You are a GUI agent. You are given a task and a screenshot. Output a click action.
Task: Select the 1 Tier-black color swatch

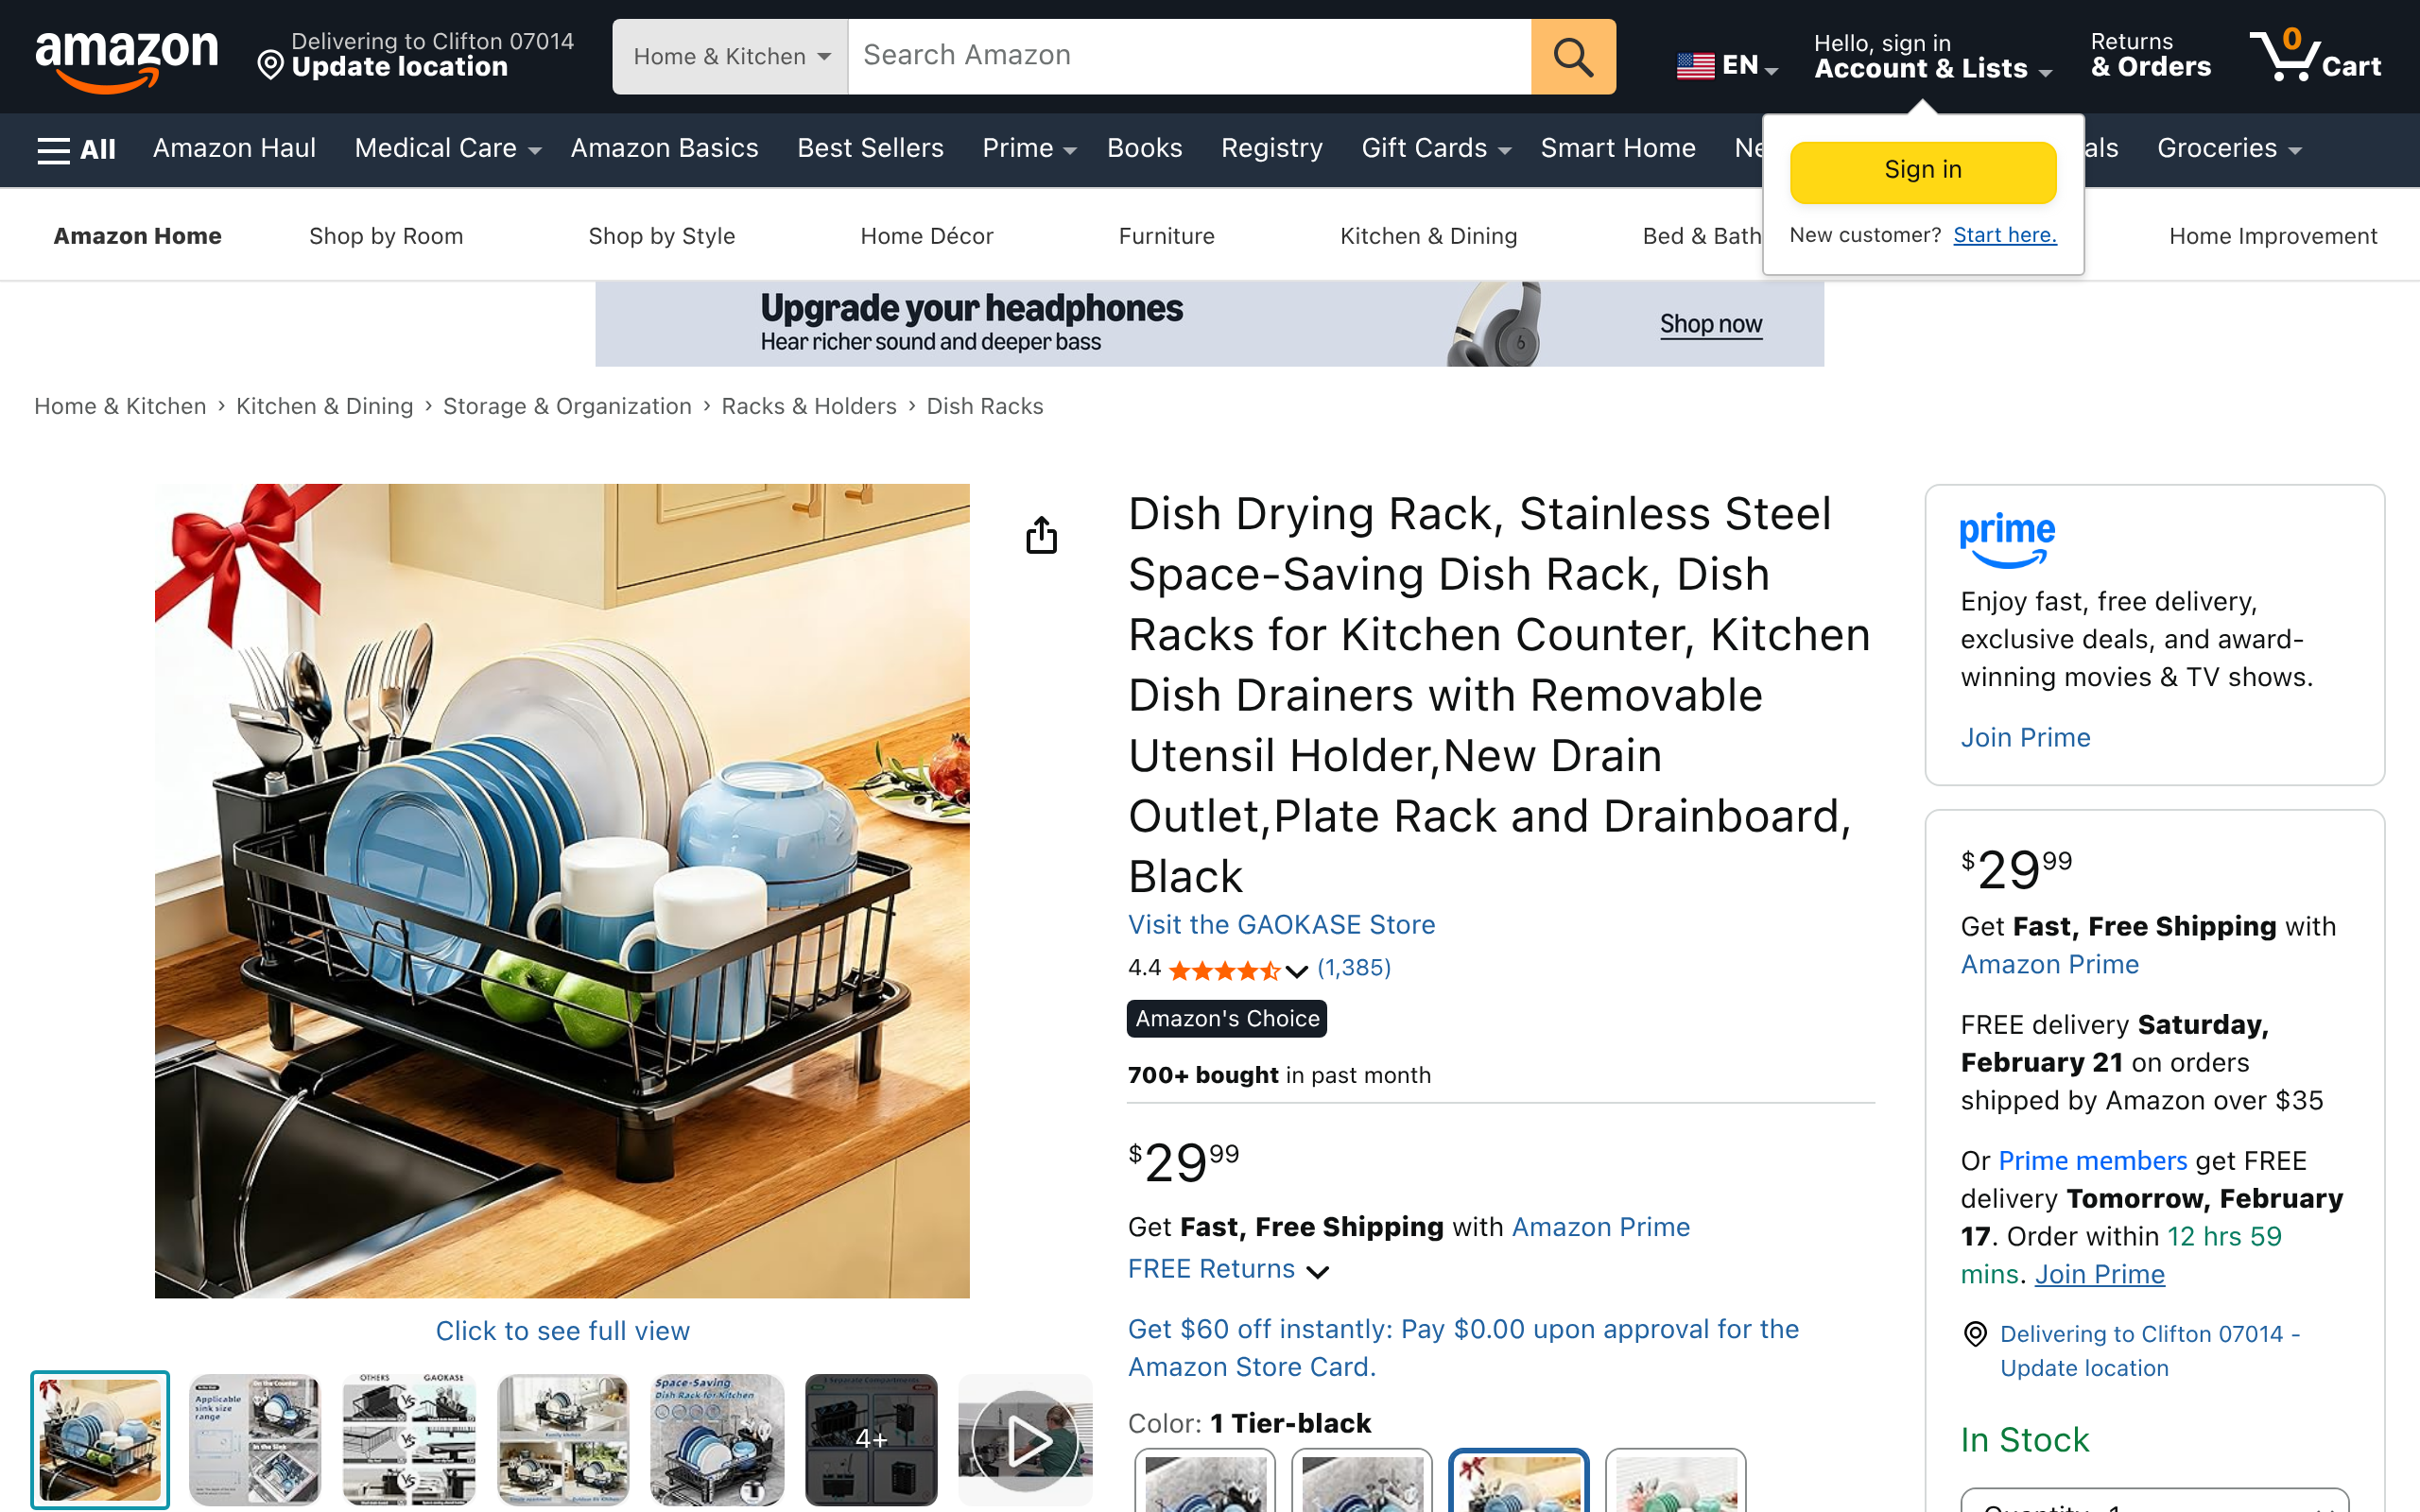point(1518,1480)
